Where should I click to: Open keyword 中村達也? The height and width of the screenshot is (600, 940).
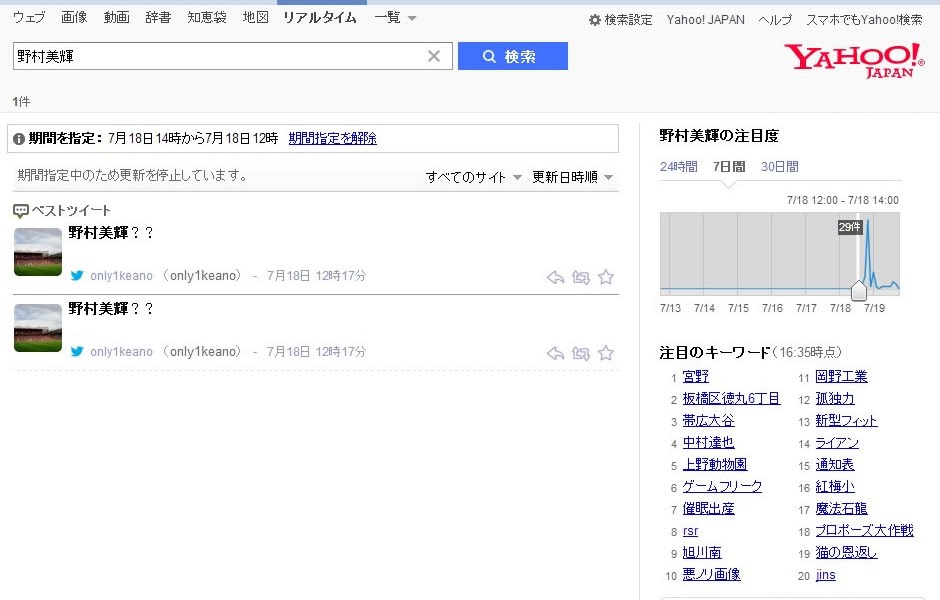(x=709, y=442)
